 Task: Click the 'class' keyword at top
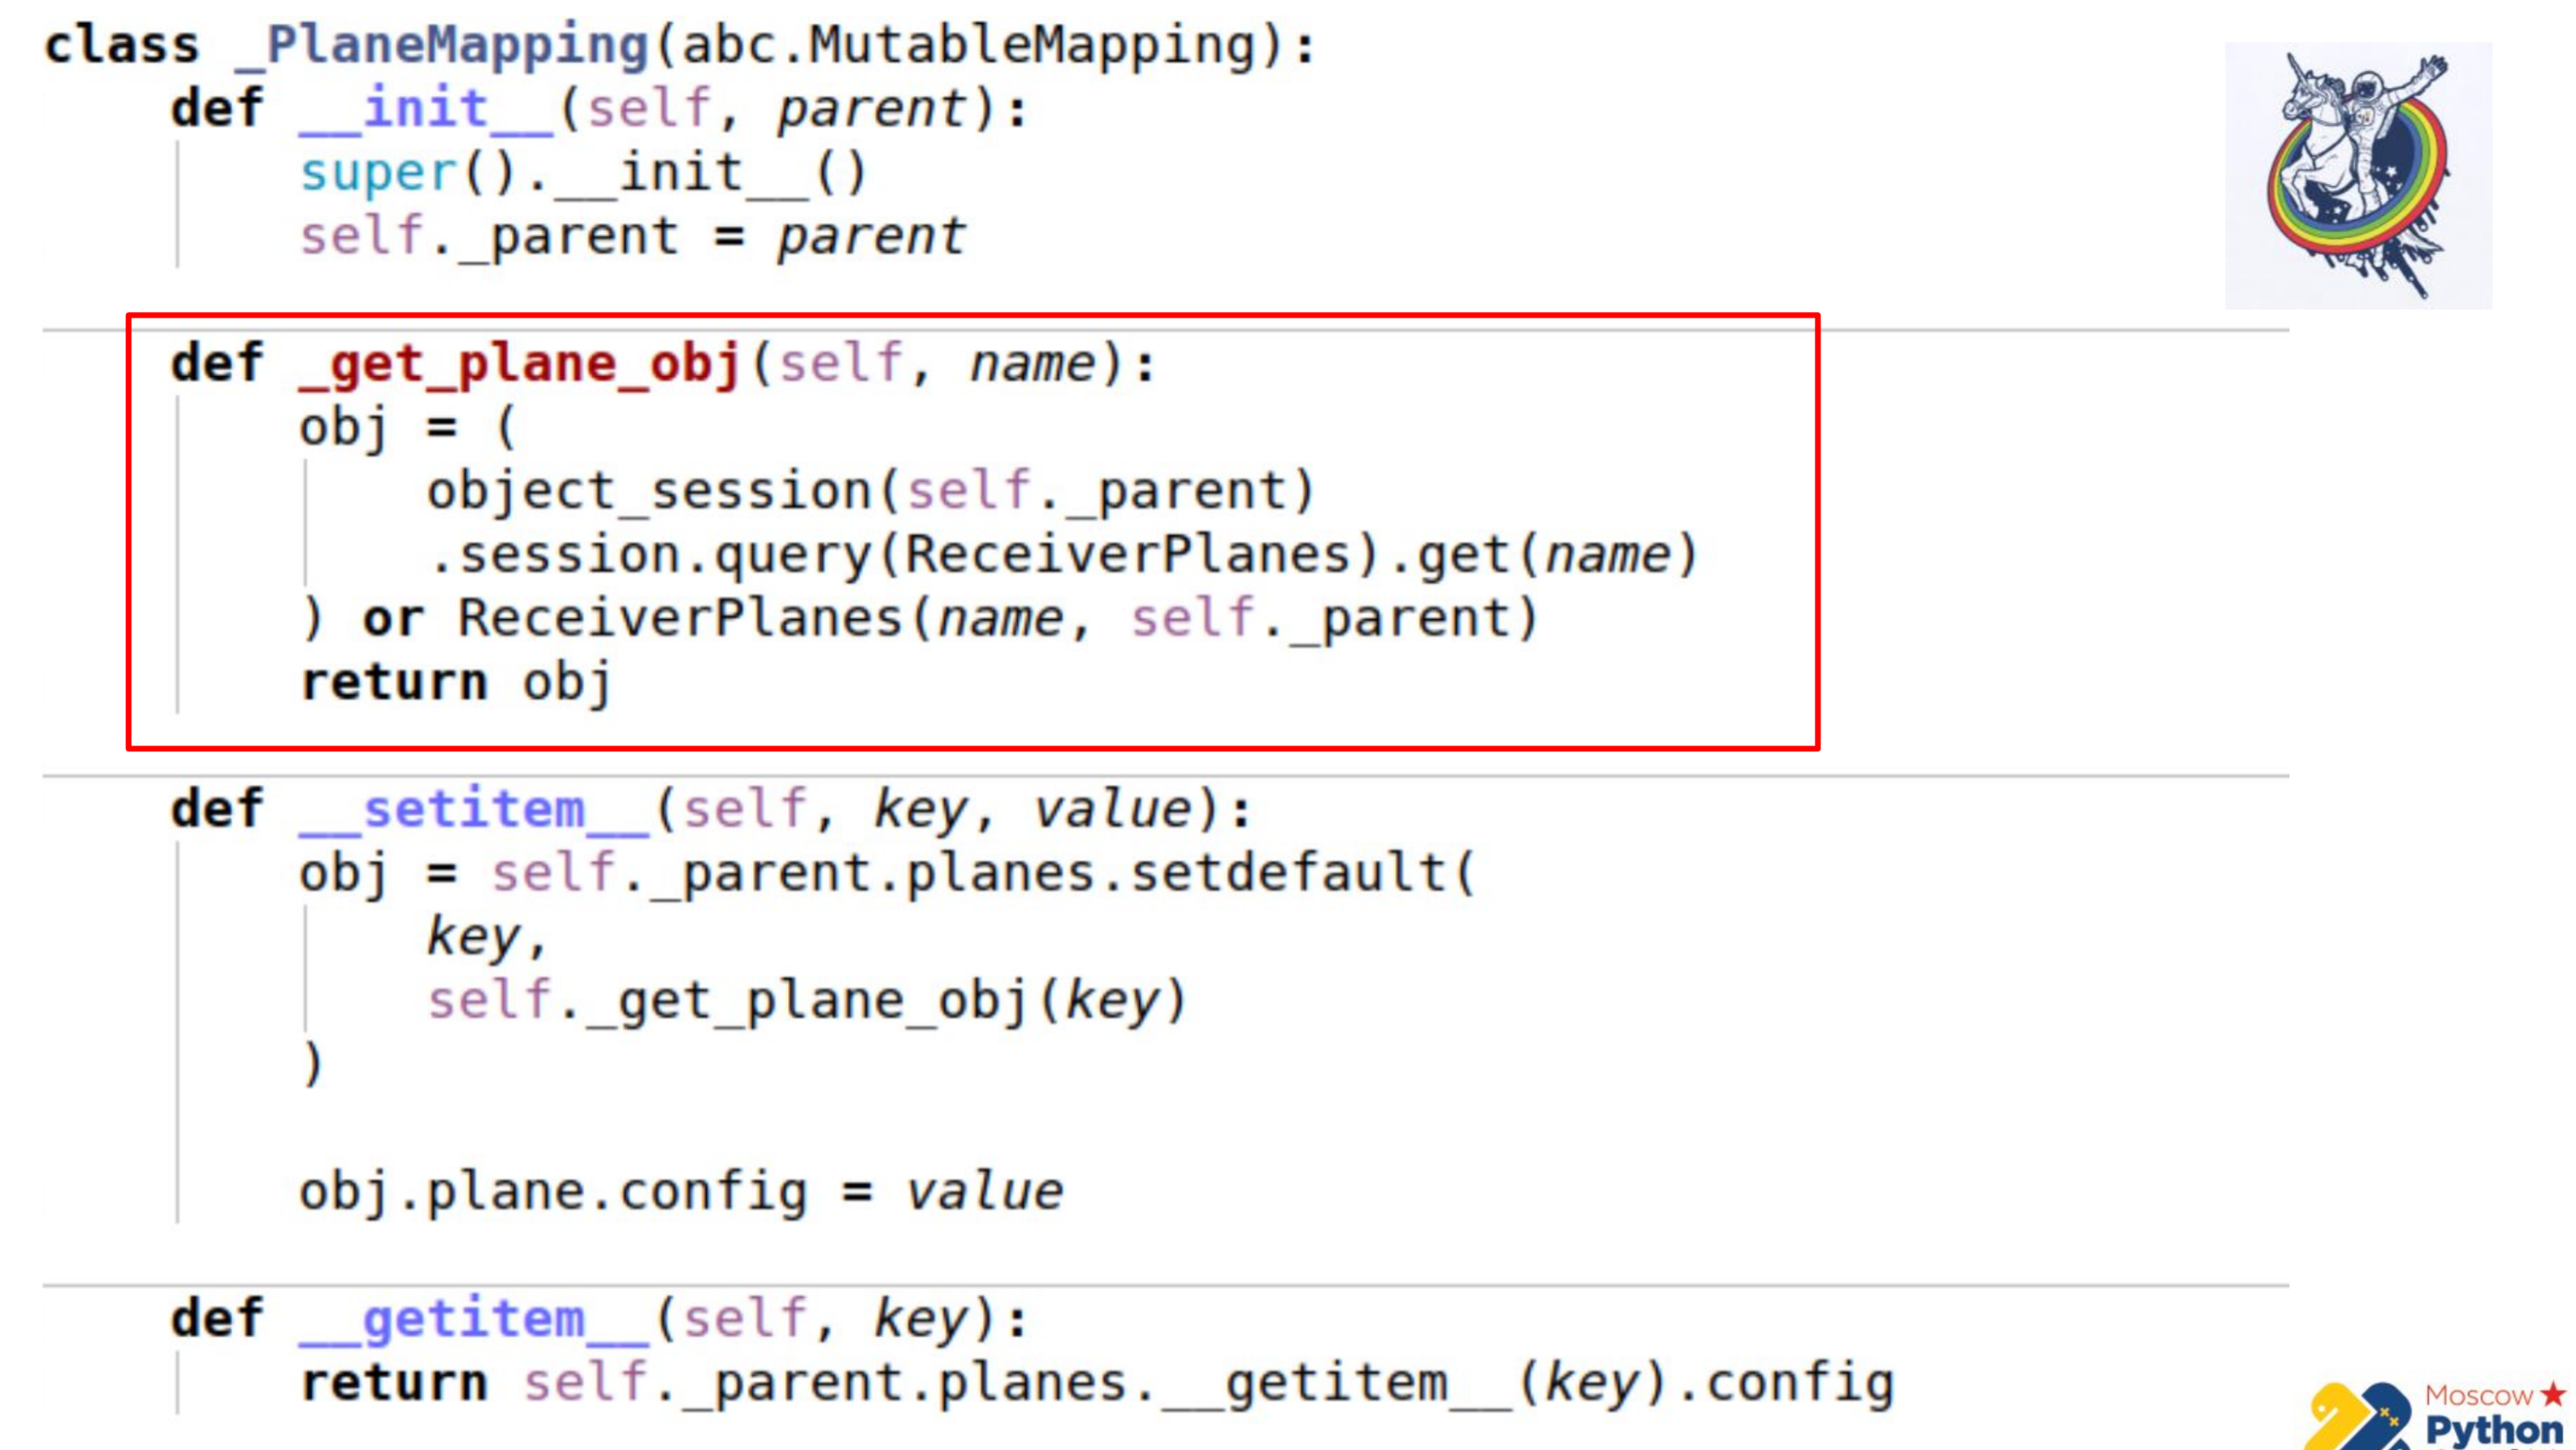122,46
